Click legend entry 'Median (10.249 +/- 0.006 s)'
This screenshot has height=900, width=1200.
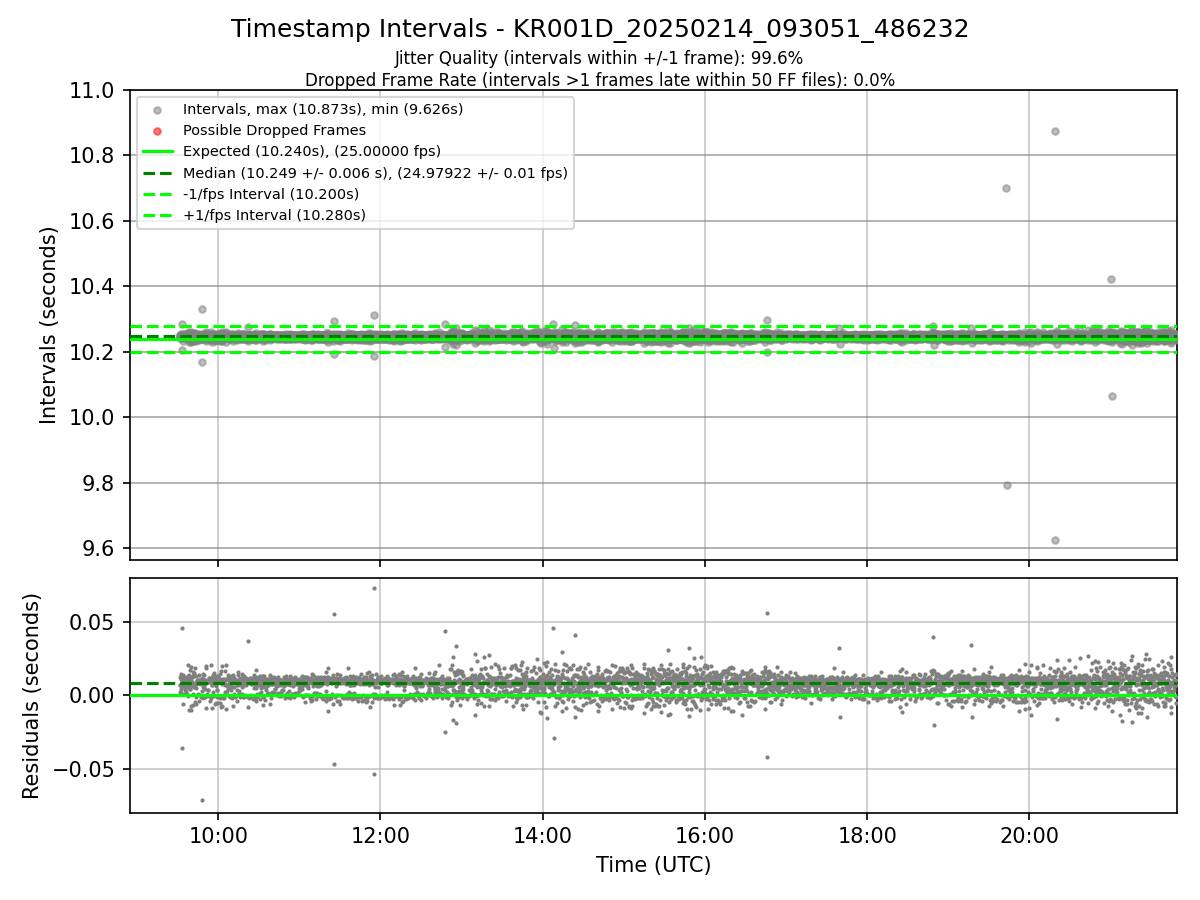[375, 173]
